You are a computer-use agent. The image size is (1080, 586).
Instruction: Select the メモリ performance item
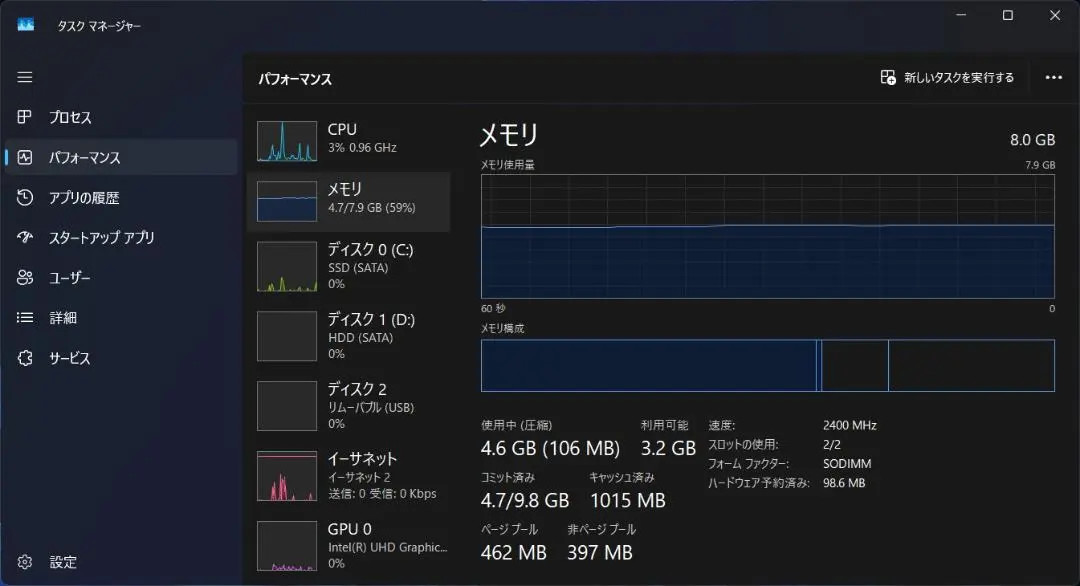(349, 202)
